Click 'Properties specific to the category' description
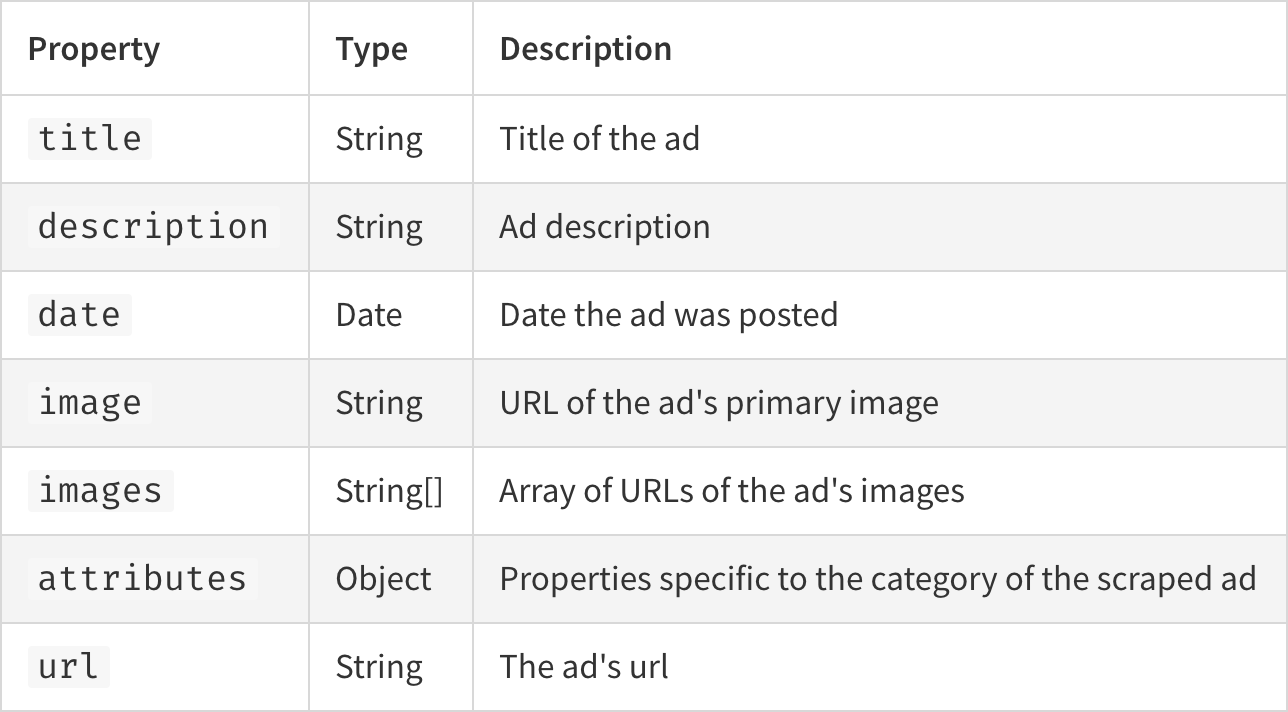Viewport: 1288px width, 712px height. (878, 579)
